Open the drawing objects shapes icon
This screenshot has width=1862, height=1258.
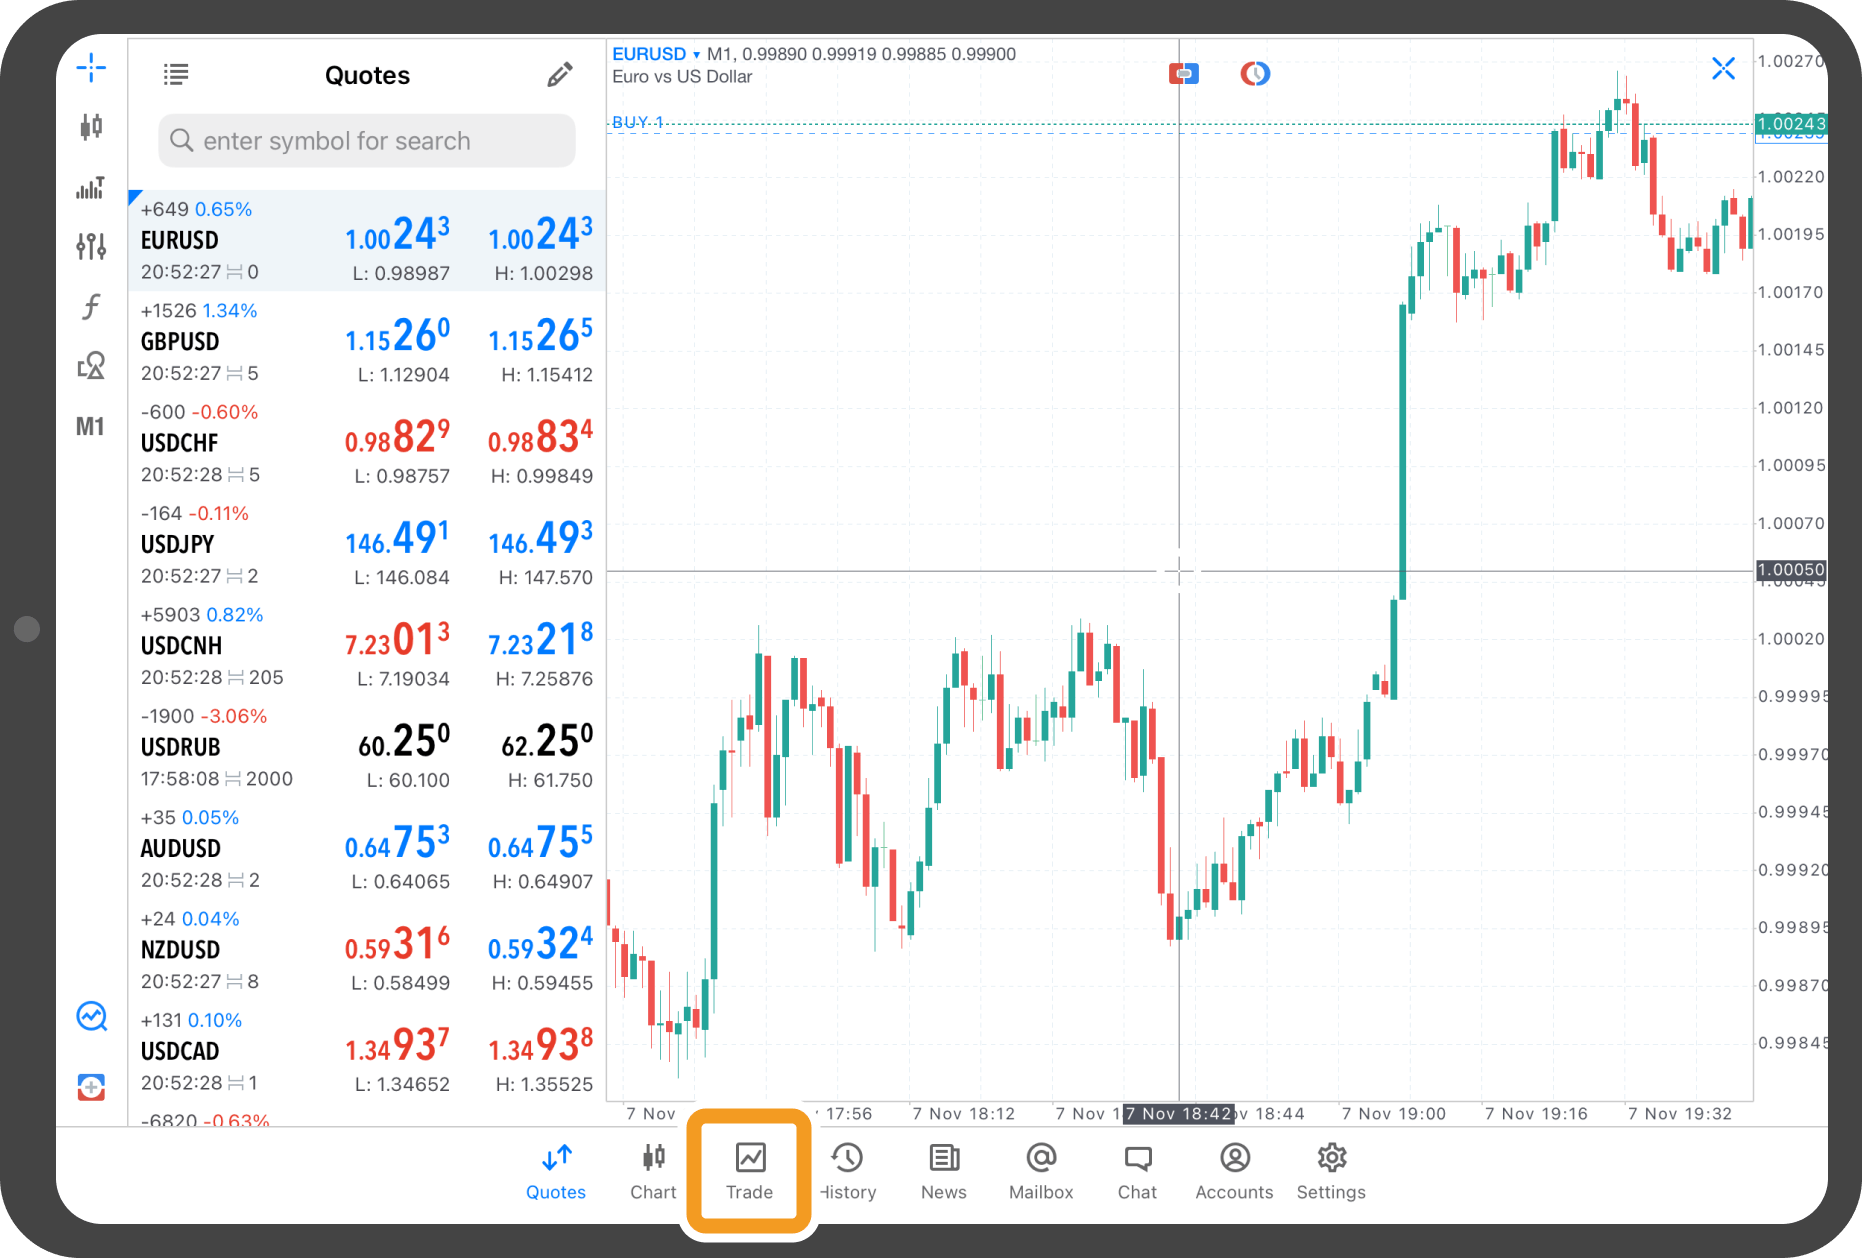point(91,366)
